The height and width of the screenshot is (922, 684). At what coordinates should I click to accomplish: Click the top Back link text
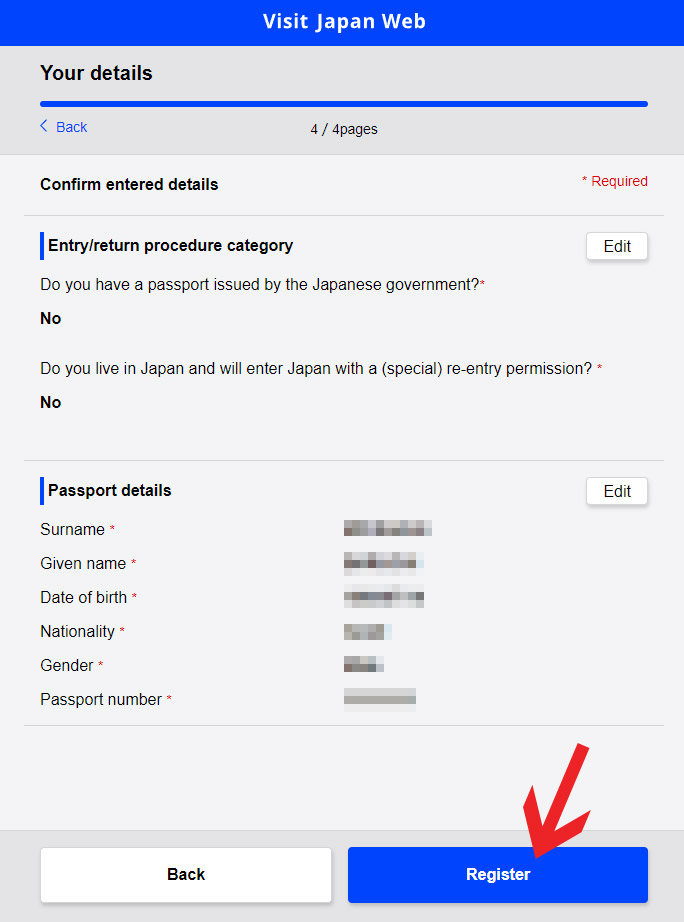click(71, 127)
